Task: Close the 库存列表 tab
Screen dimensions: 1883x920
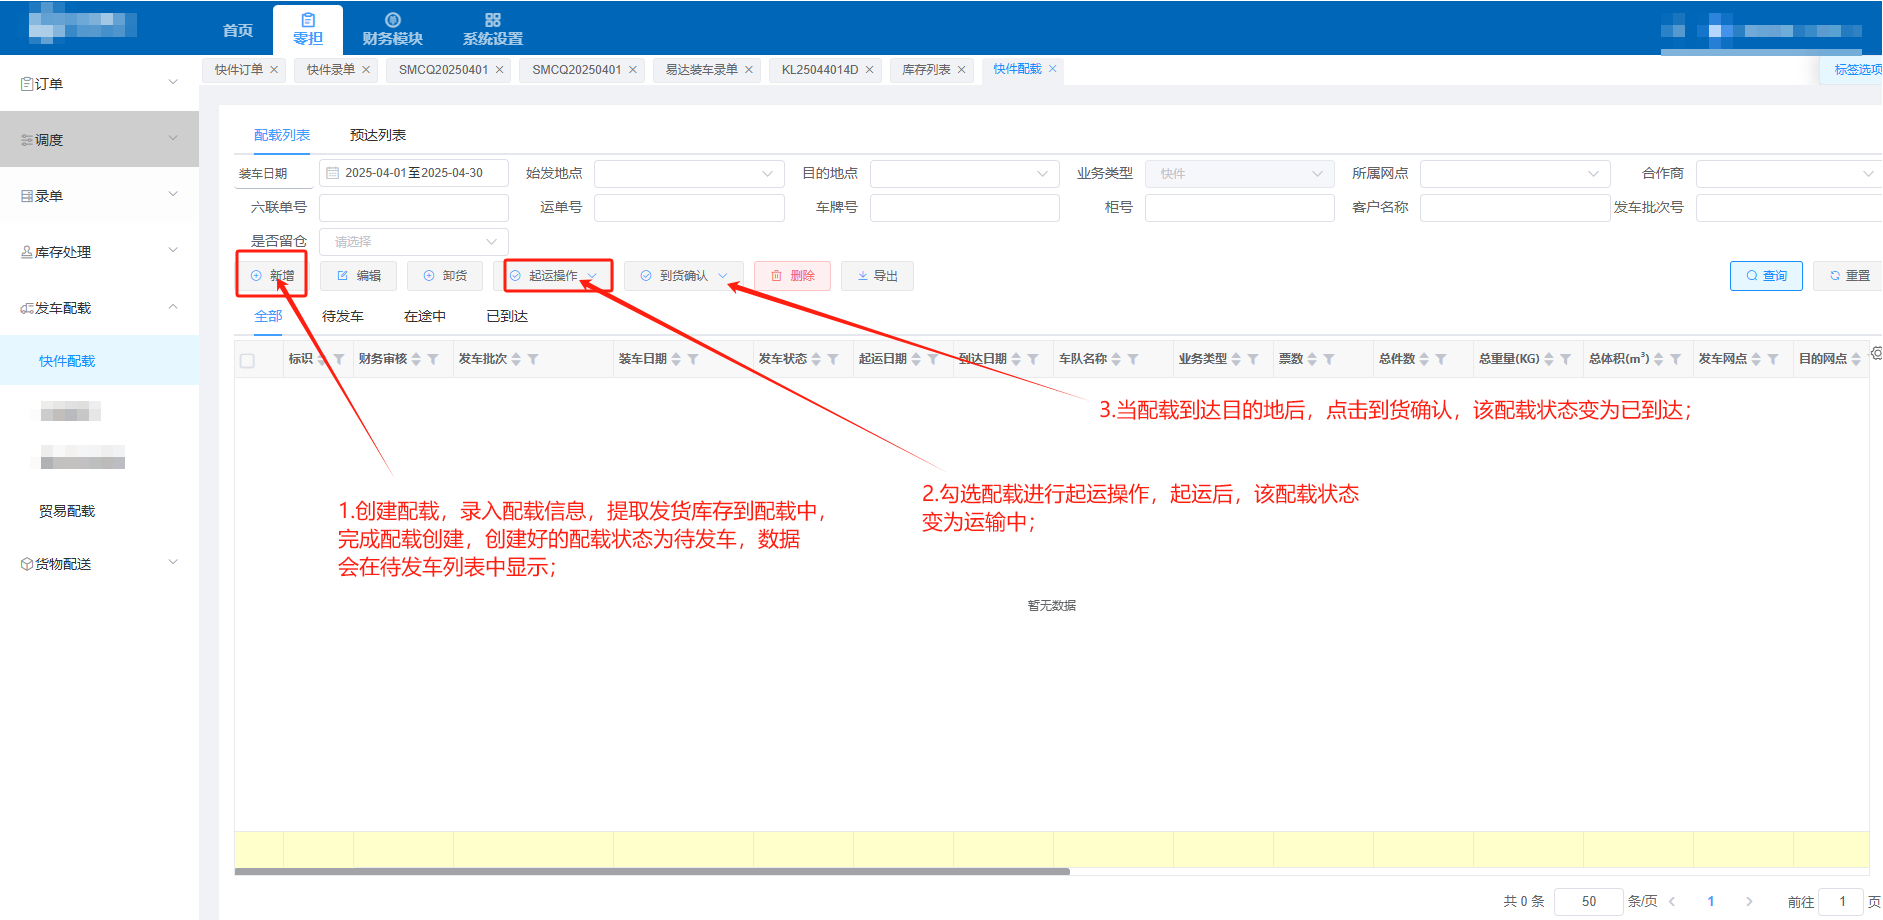Action: point(962,70)
